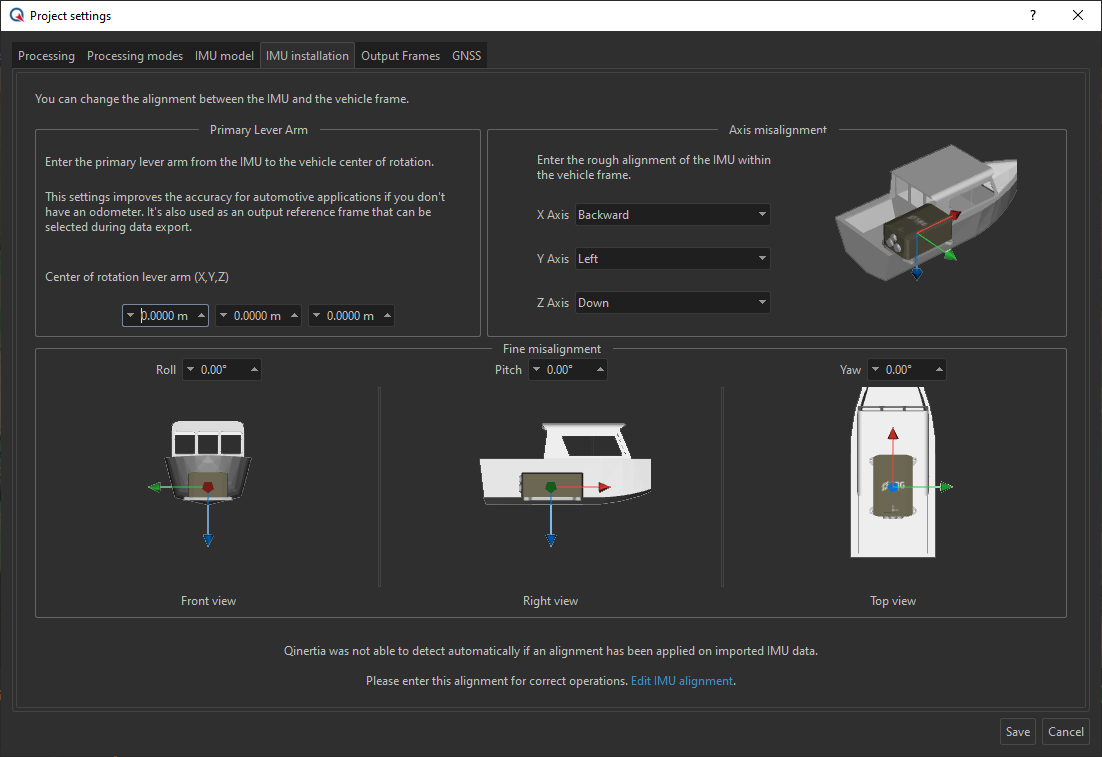Screen dimensions: 1102x757
Task: Click the 'Axis misalignment' group title
Action: tap(778, 130)
